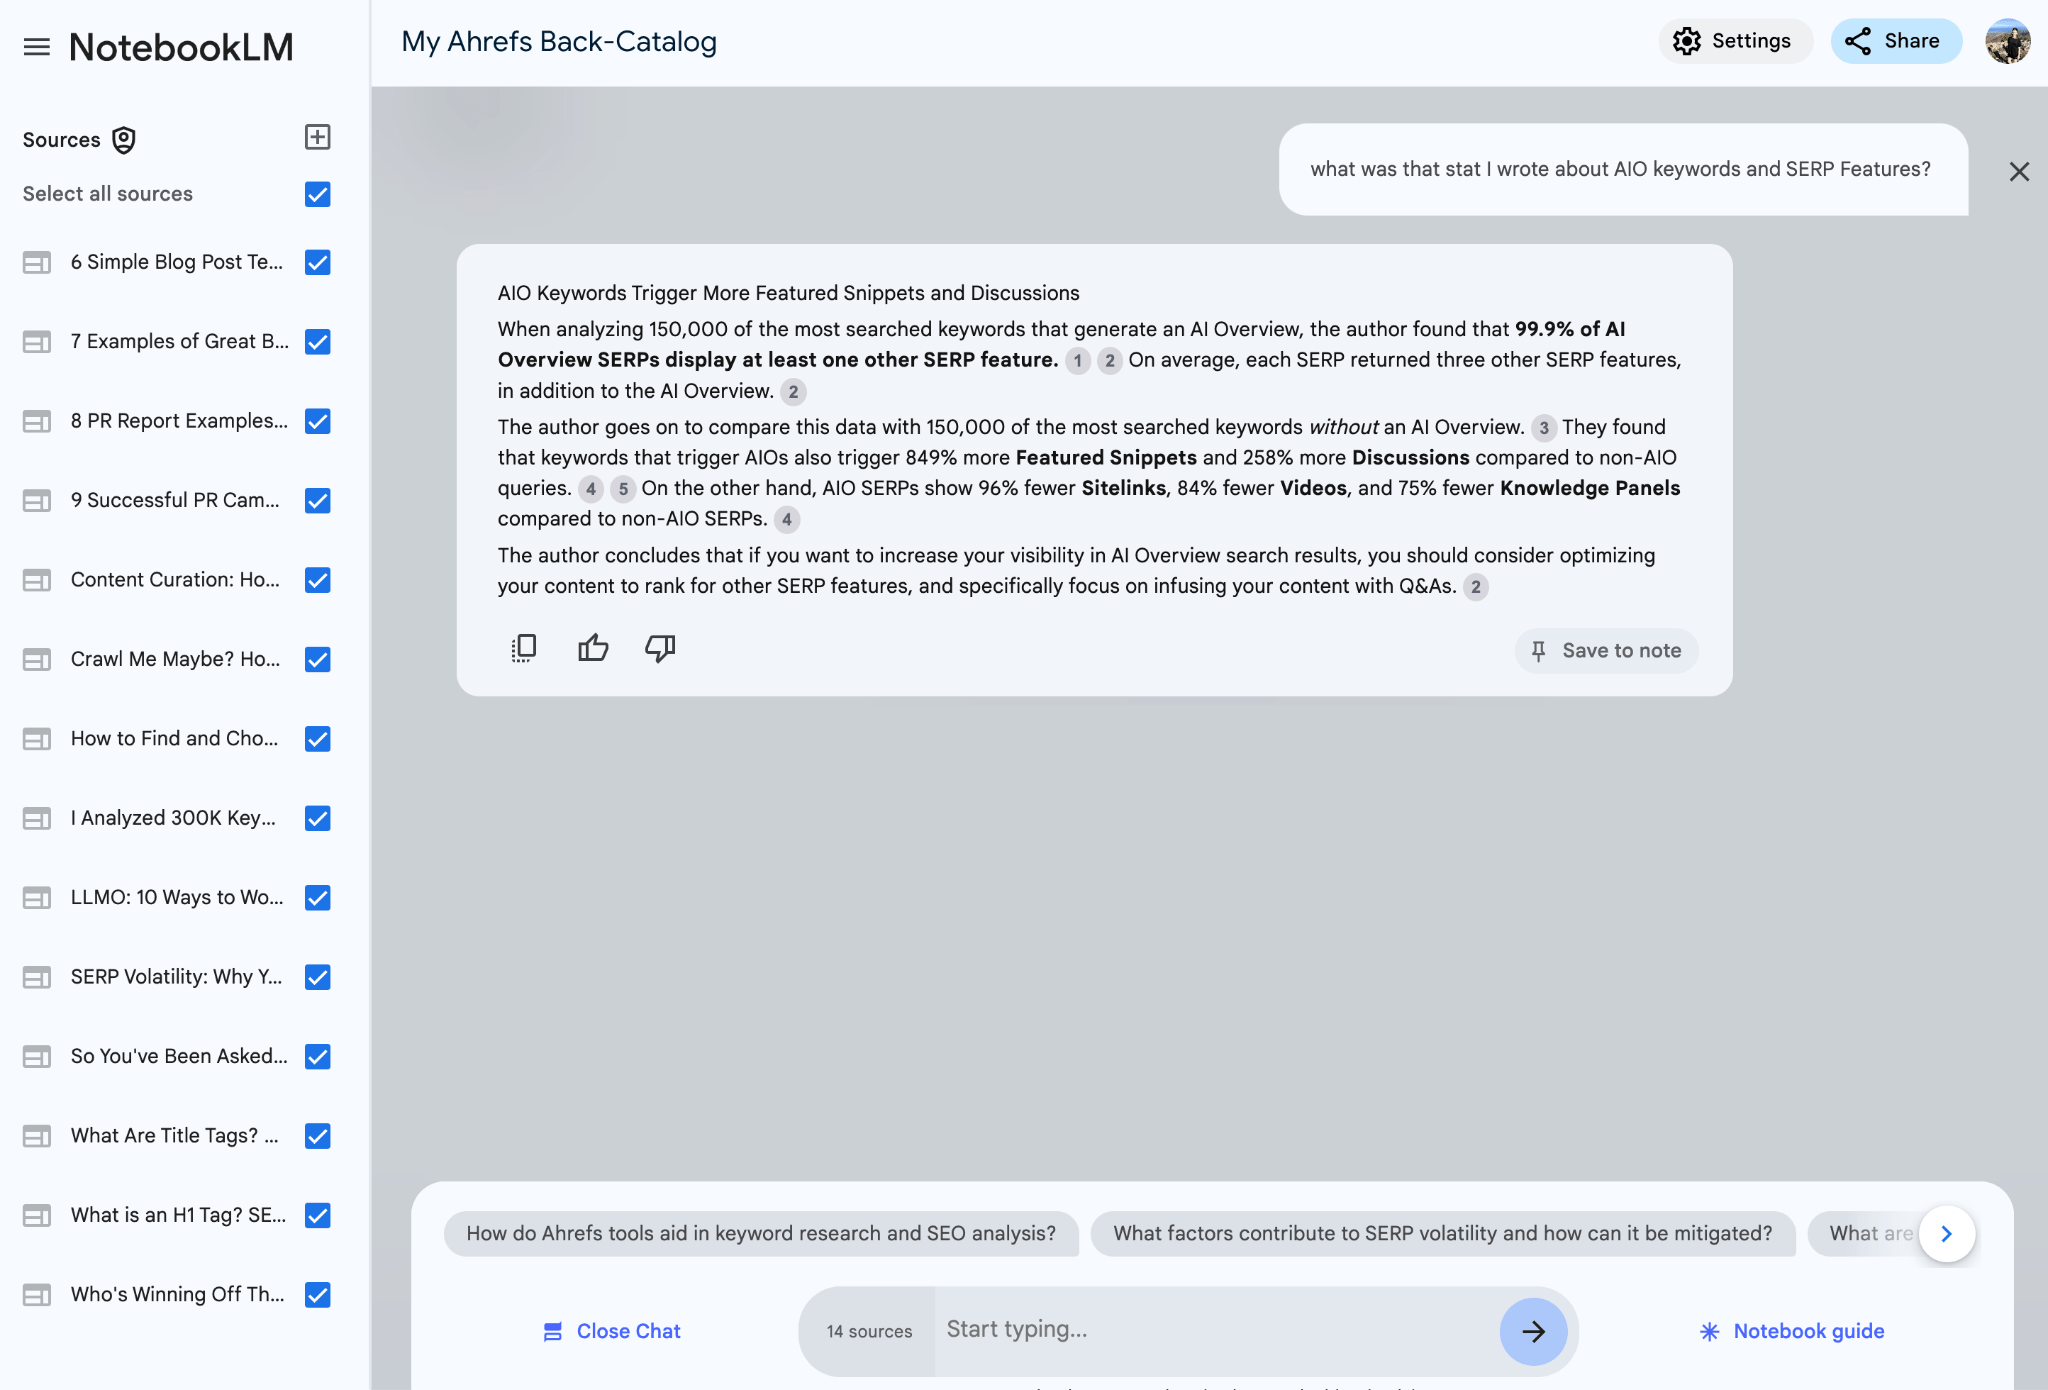
Task: Give a thumbs-up to the response
Action: click(592, 648)
